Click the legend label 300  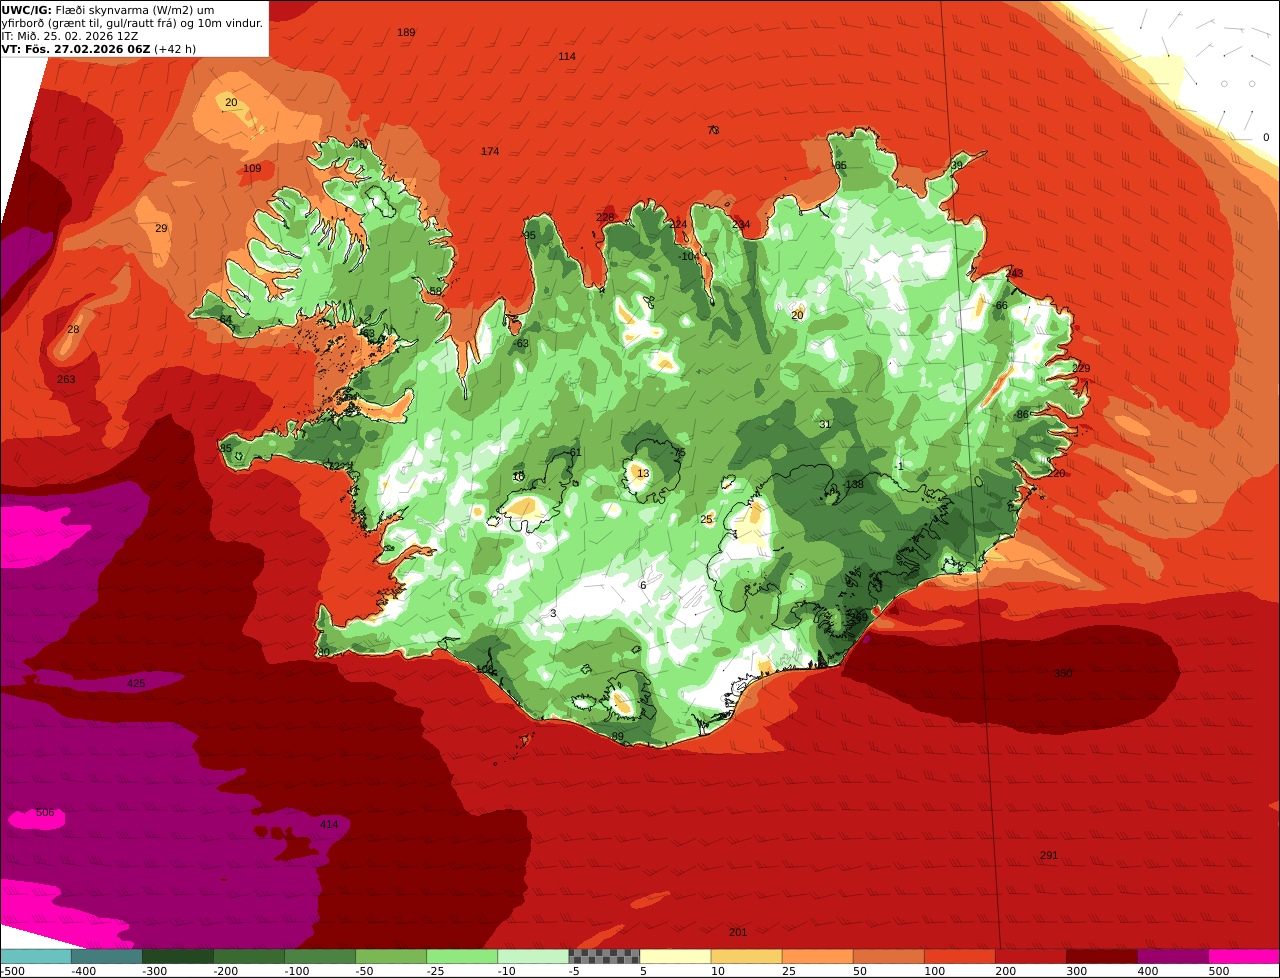1077,971
